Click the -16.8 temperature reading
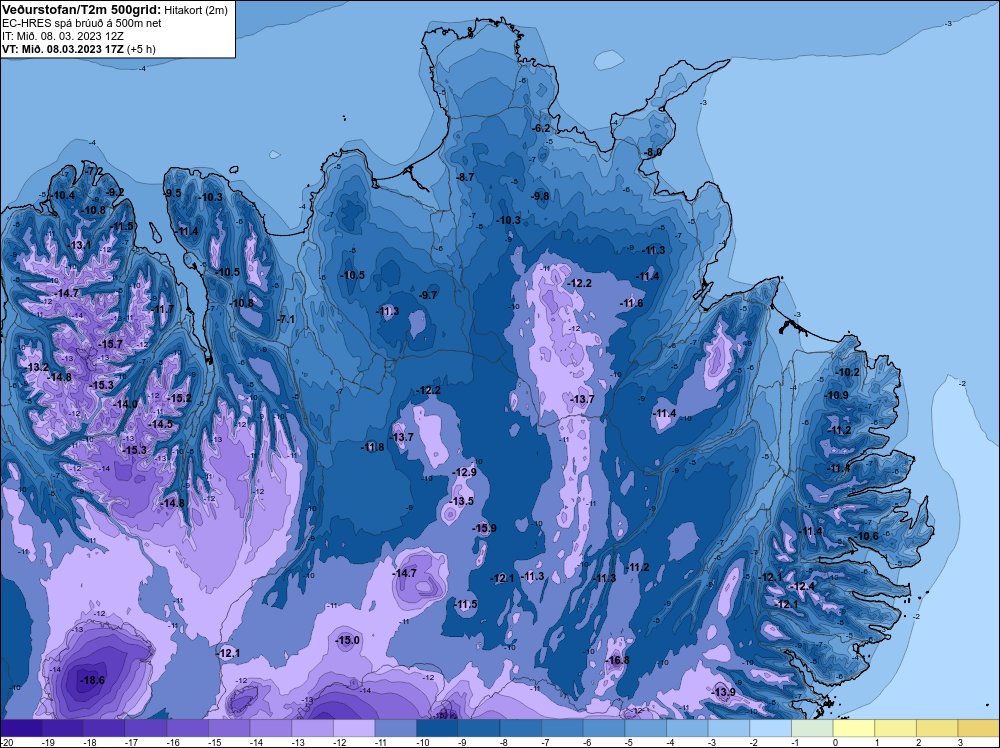1000x748 pixels. coord(617,660)
